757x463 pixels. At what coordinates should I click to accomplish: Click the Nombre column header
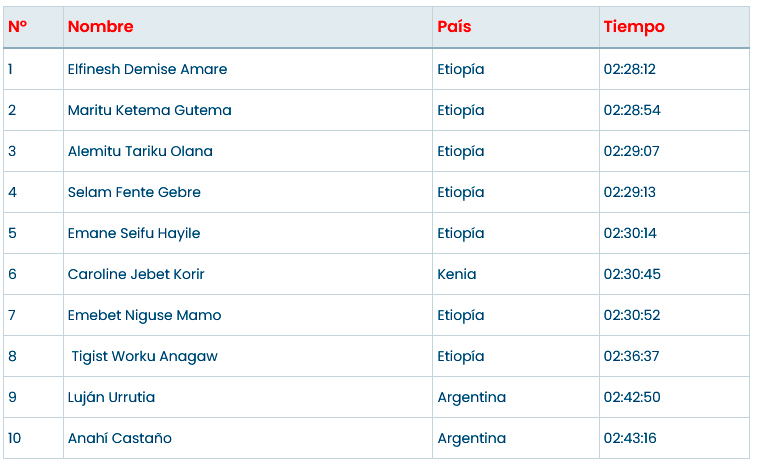100,27
